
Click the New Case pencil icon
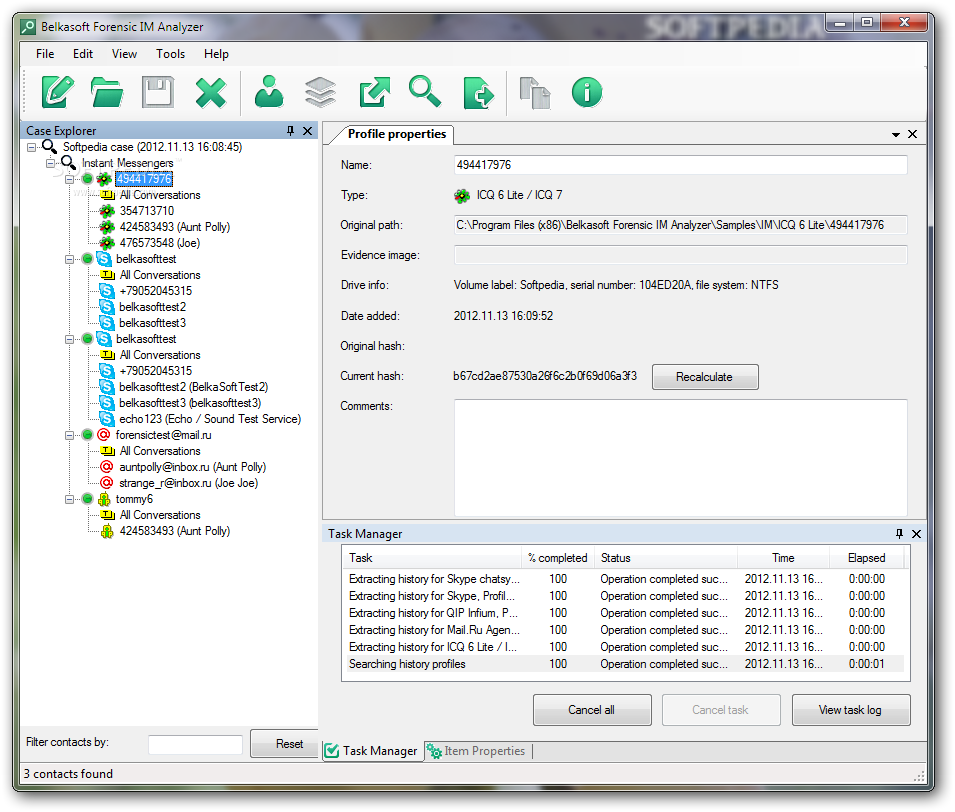[58, 92]
